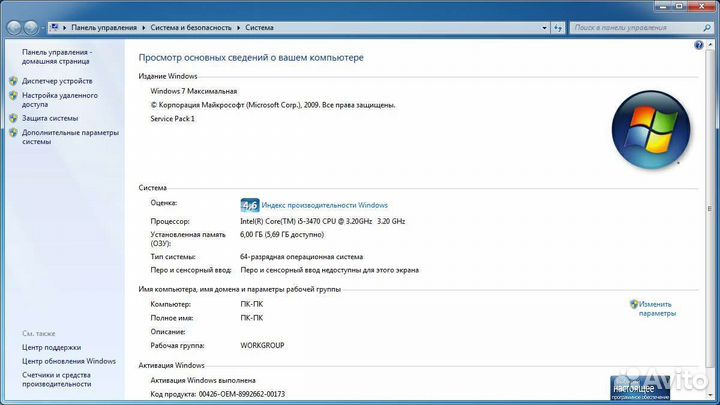Click the Тип системы: label
720x405 pixels.
click(173, 257)
